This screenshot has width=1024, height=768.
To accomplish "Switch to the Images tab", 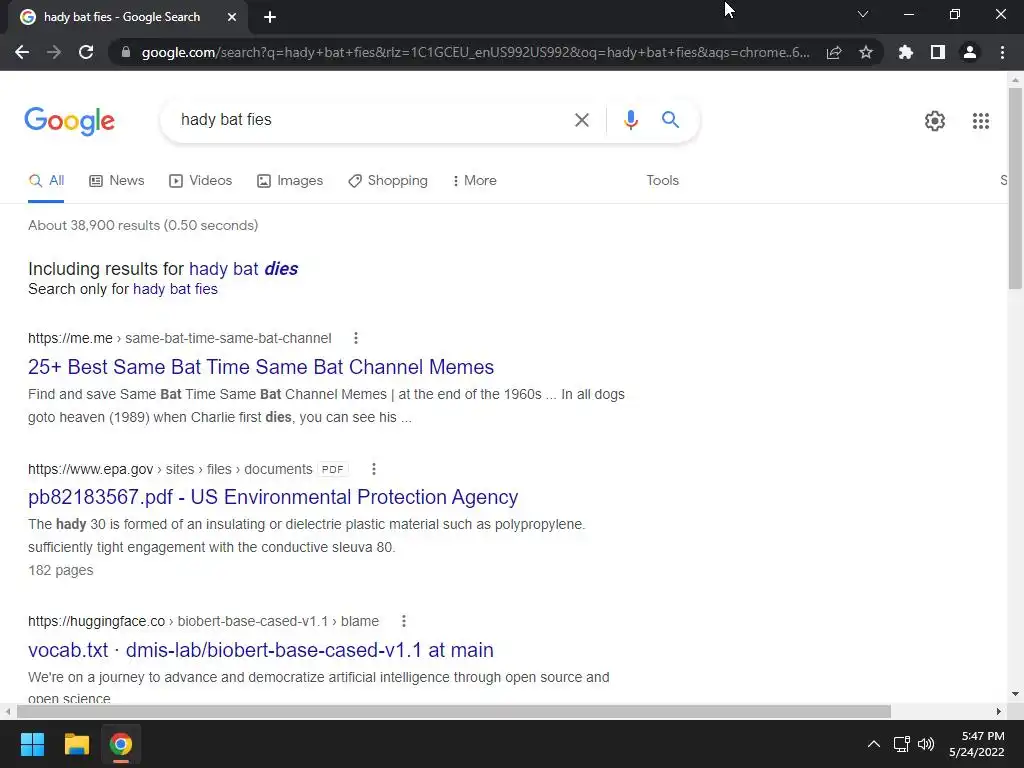I will point(289,181).
